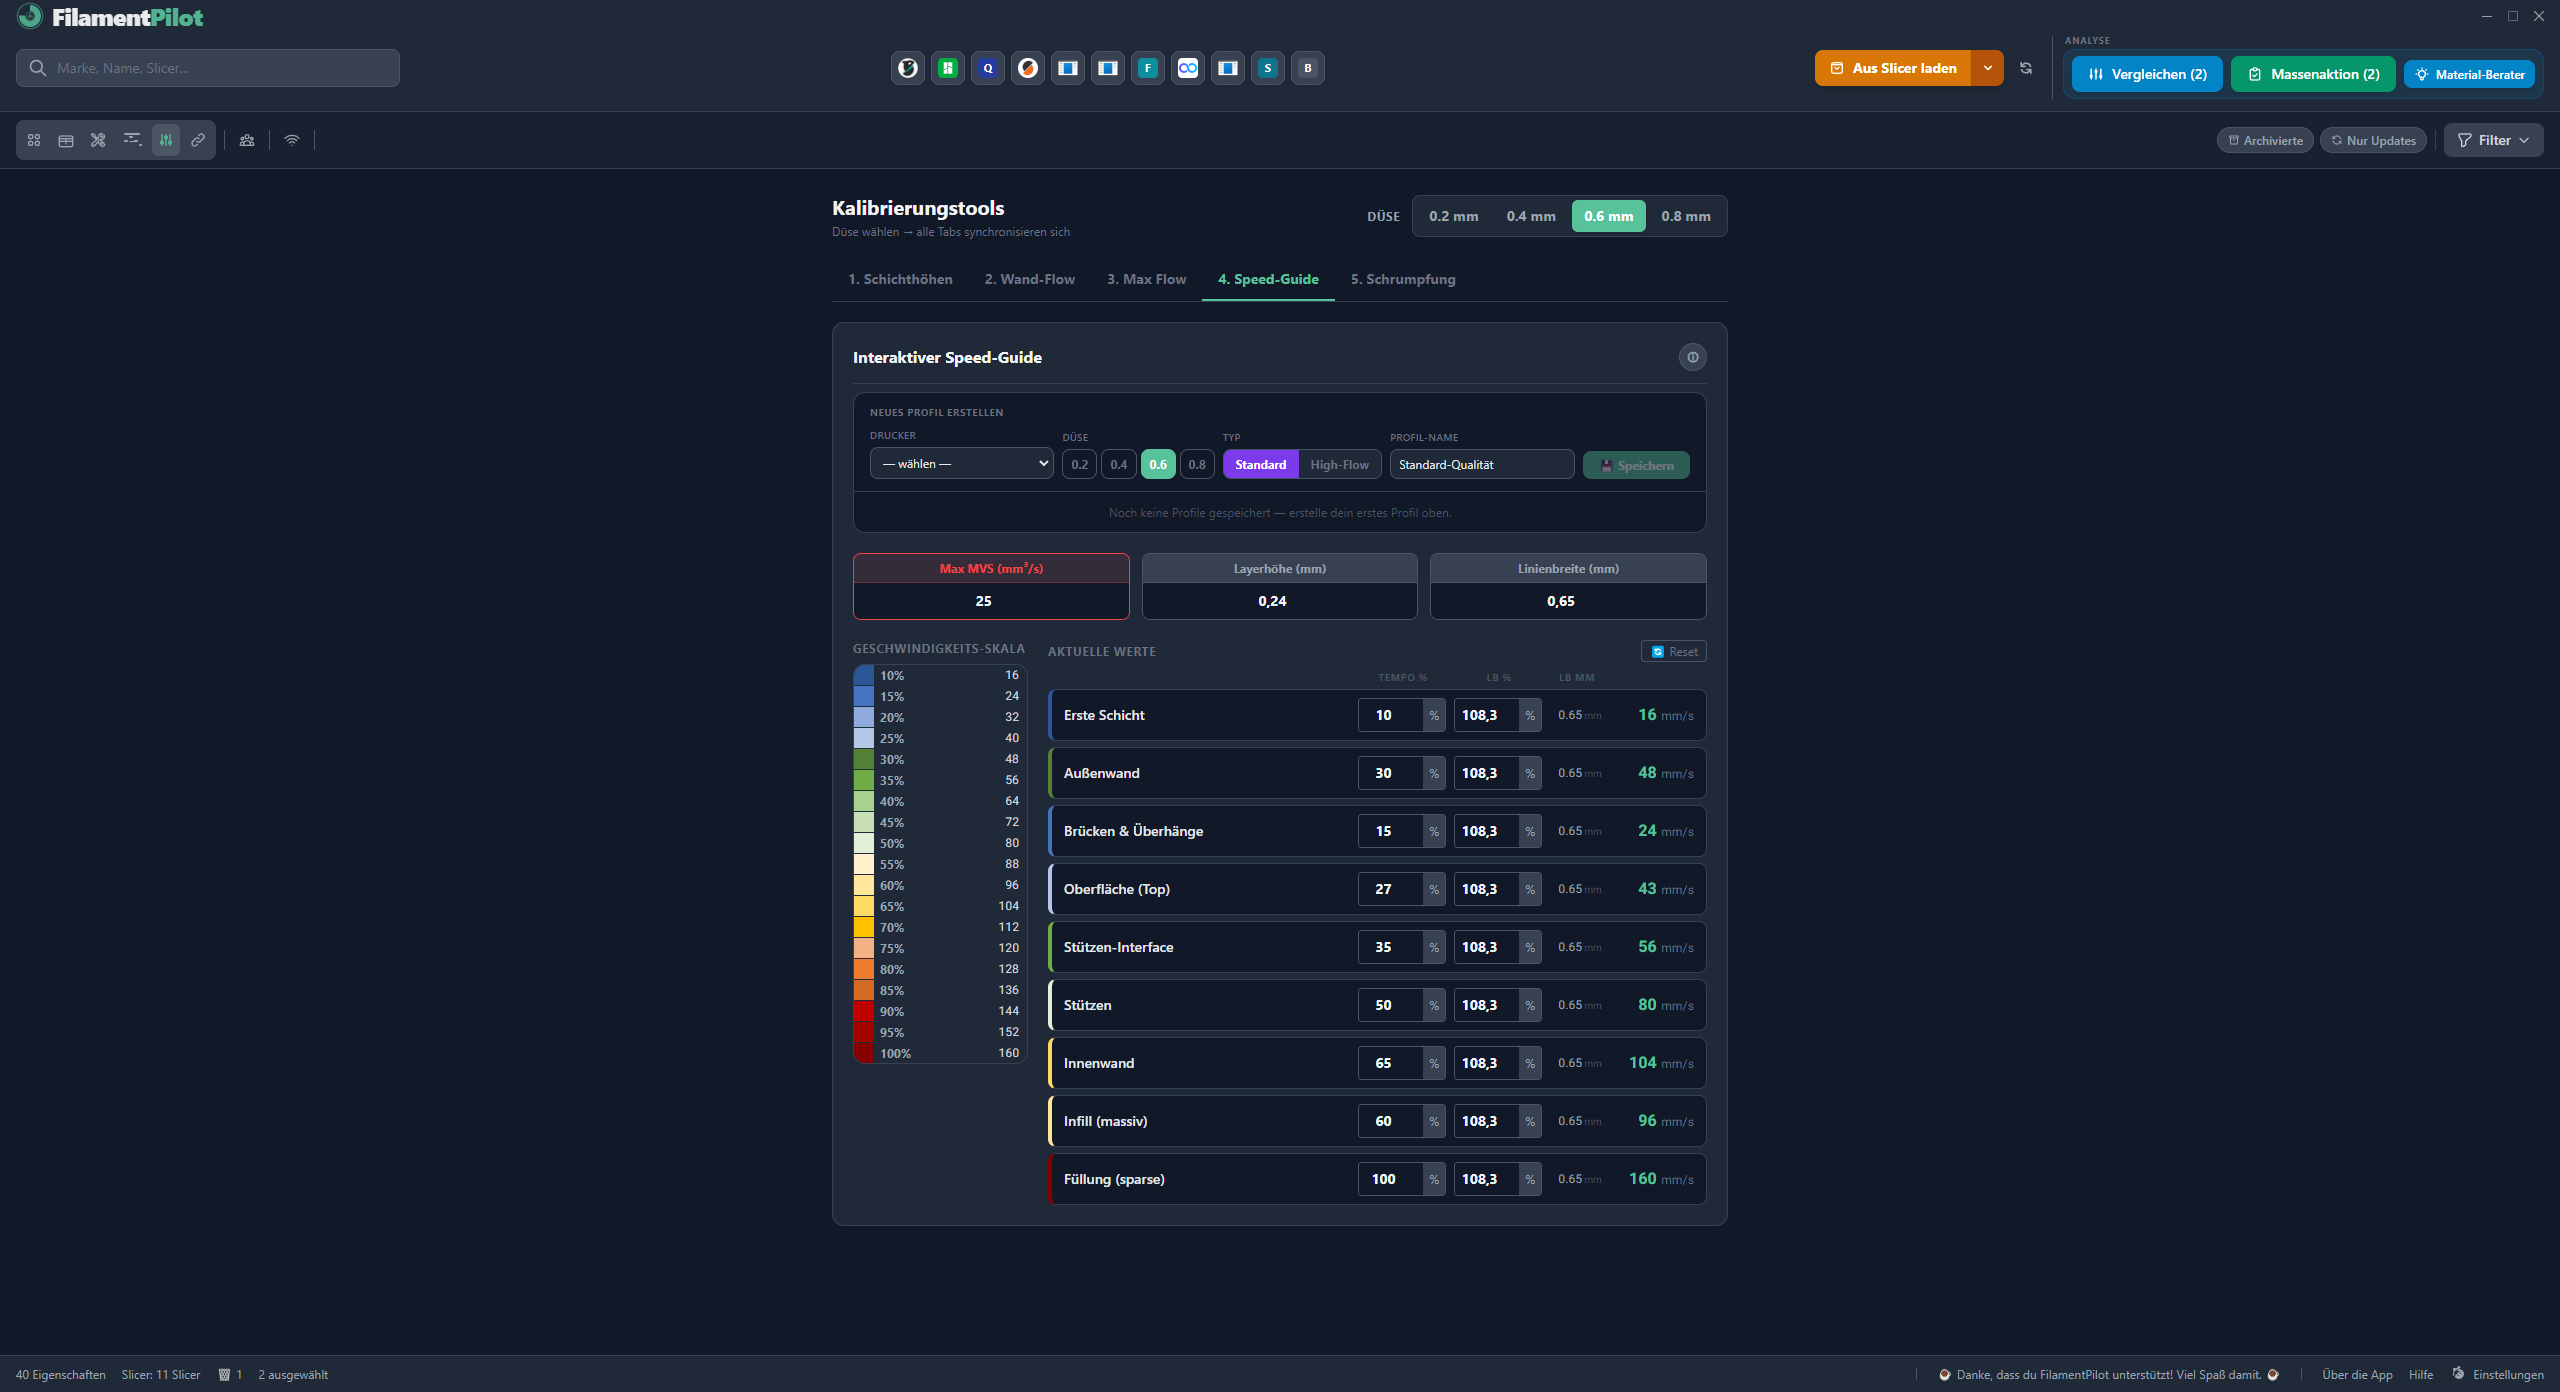Image resolution: width=2560 pixels, height=1392 pixels.
Task: Open the 5. Schrumpfung tab
Action: (x=1403, y=279)
